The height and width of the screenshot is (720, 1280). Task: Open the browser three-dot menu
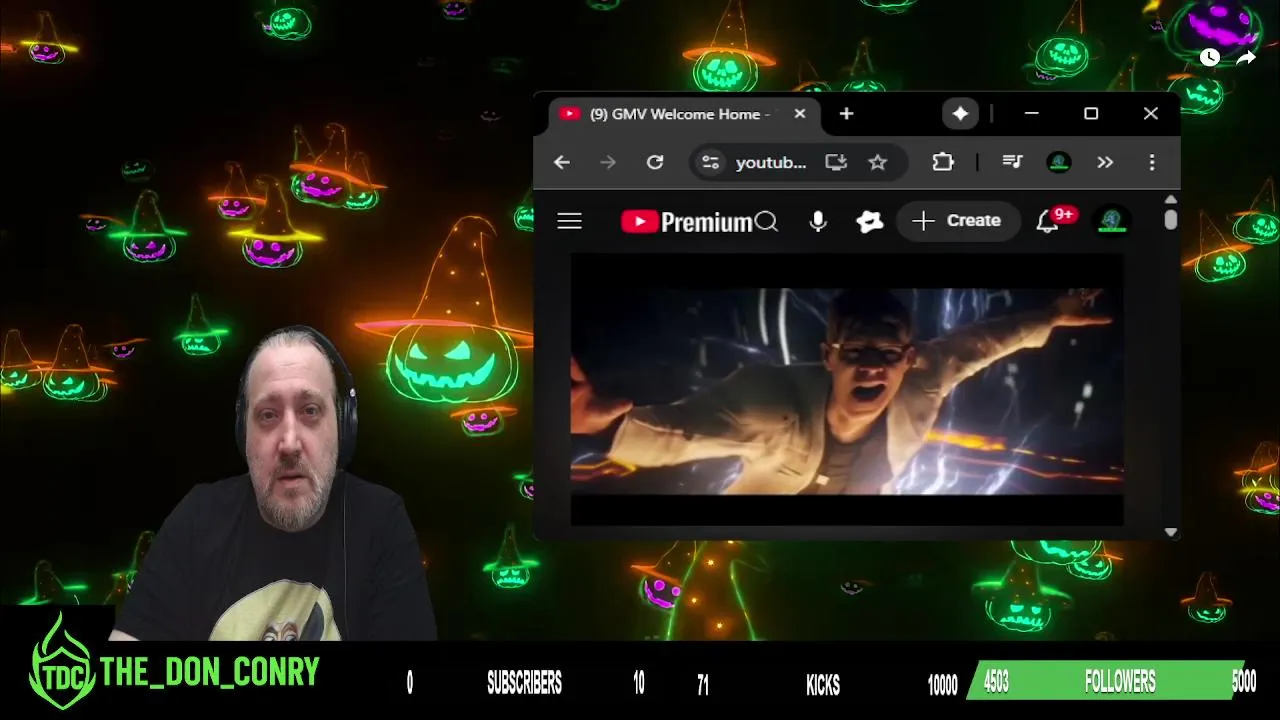(x=1152, y=162)
